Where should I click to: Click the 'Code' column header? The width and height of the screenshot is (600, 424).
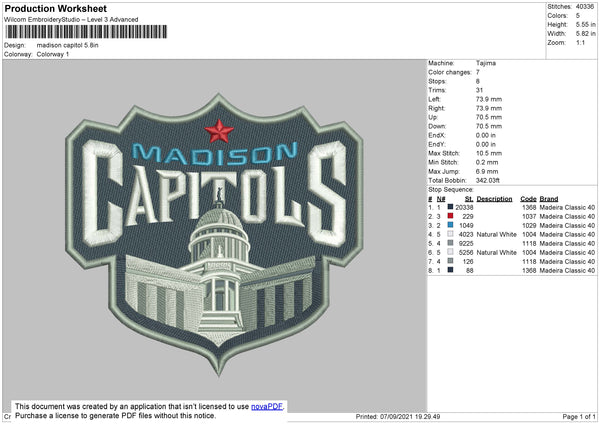(528, 199)
